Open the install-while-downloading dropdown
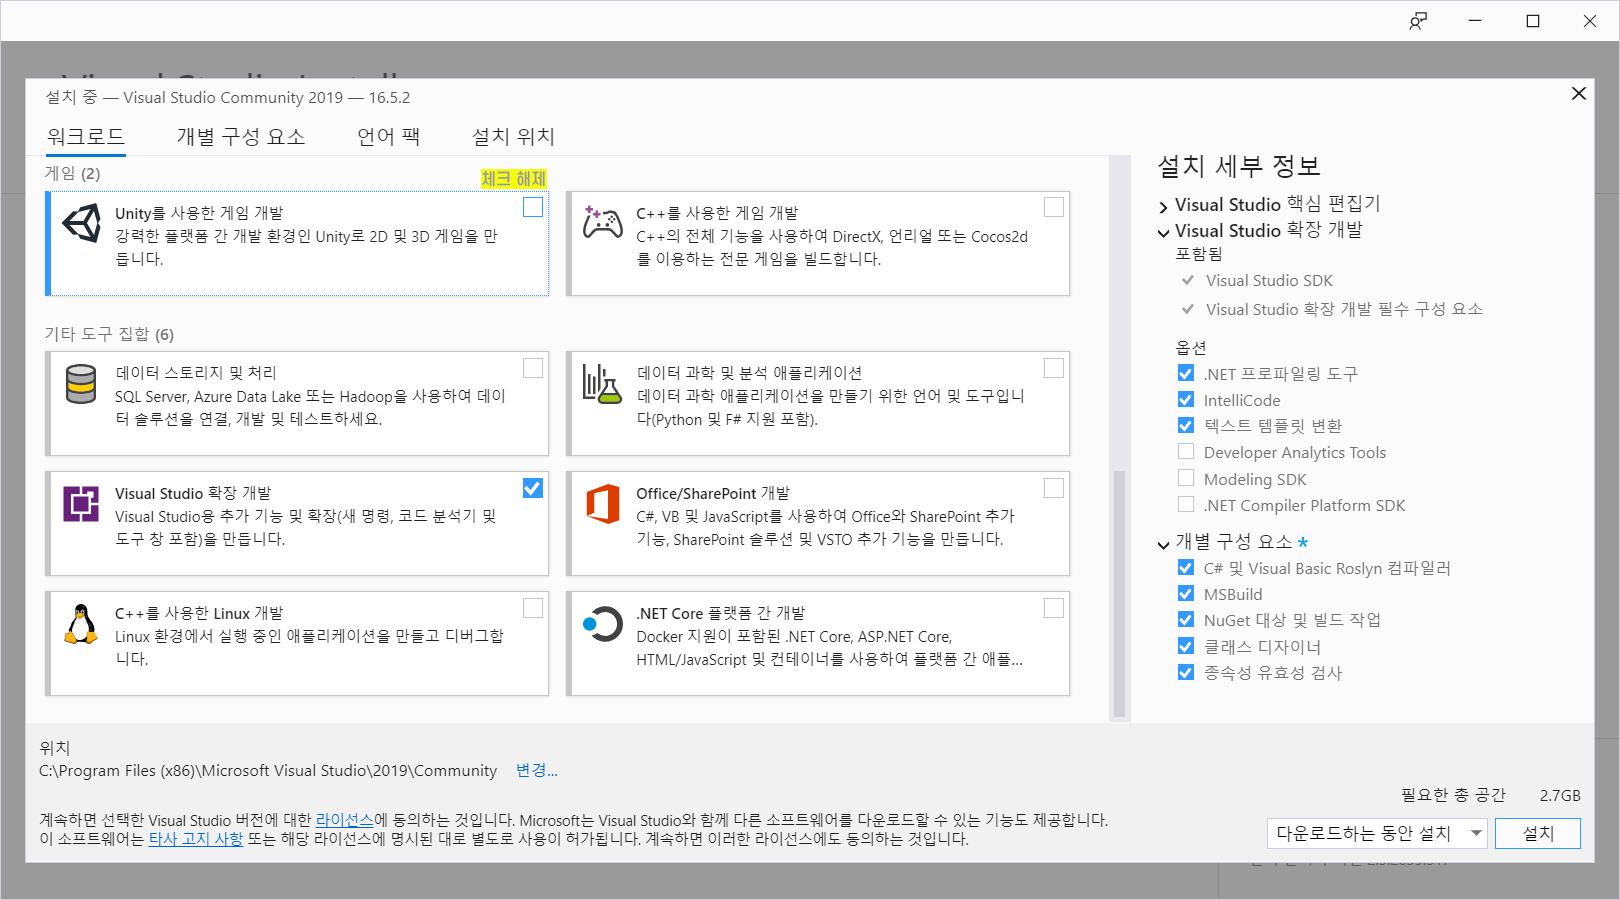The image size is (1620, 900). point(1377,833)
